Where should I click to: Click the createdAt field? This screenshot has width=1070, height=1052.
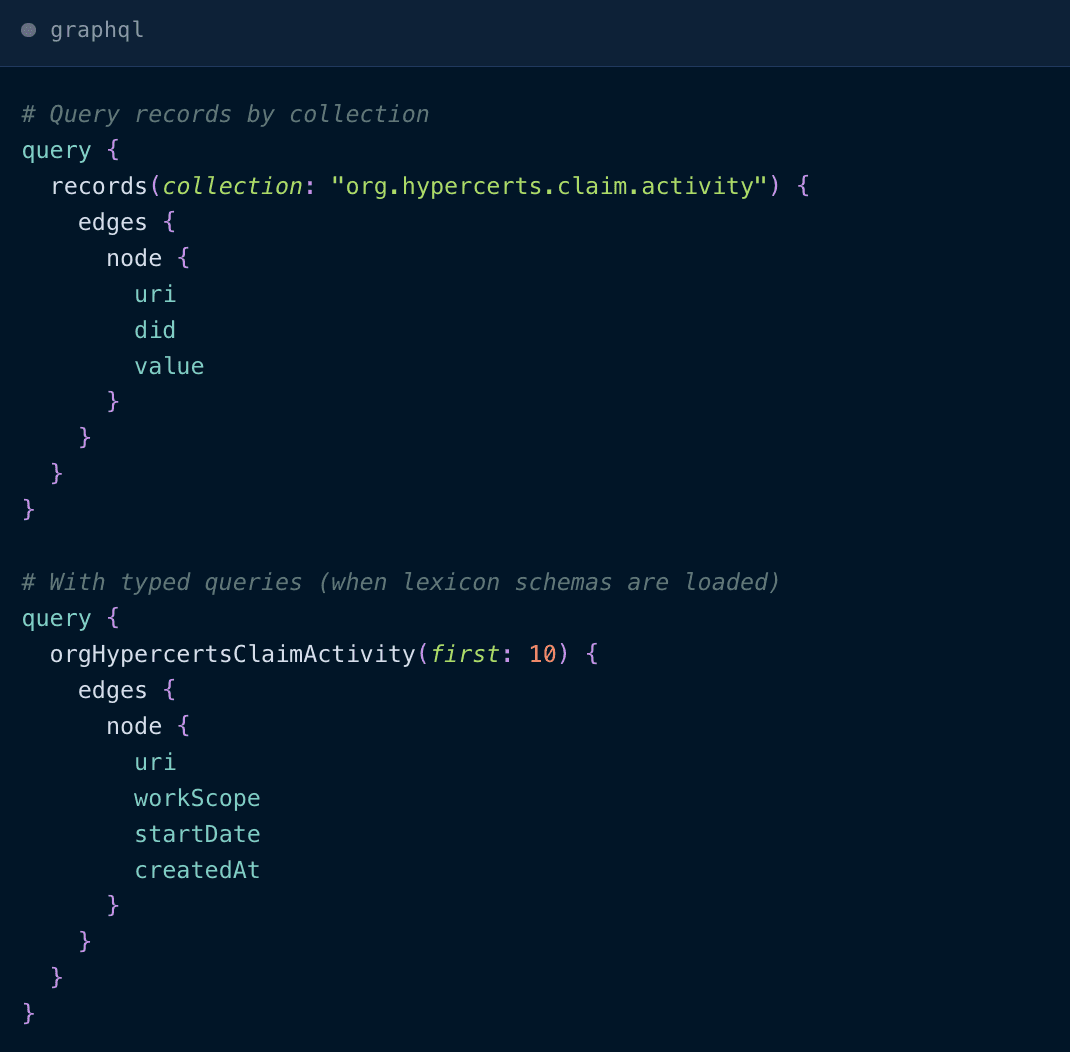pyautogui.click(x=197, y=870)
